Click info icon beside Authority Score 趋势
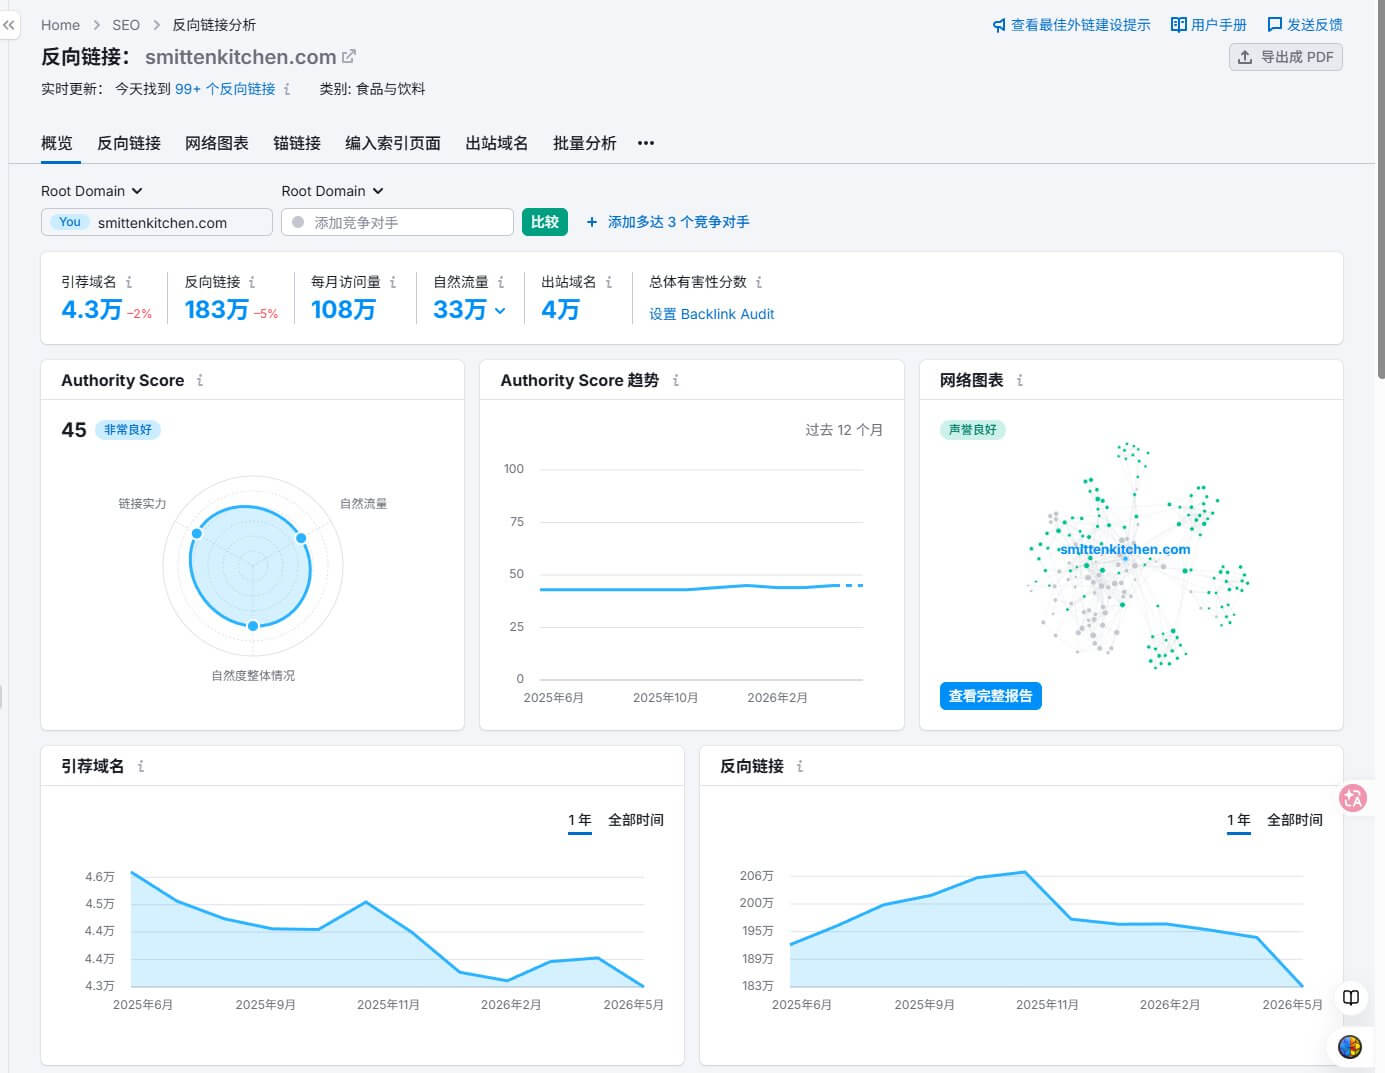 click(x=676, y=380)
